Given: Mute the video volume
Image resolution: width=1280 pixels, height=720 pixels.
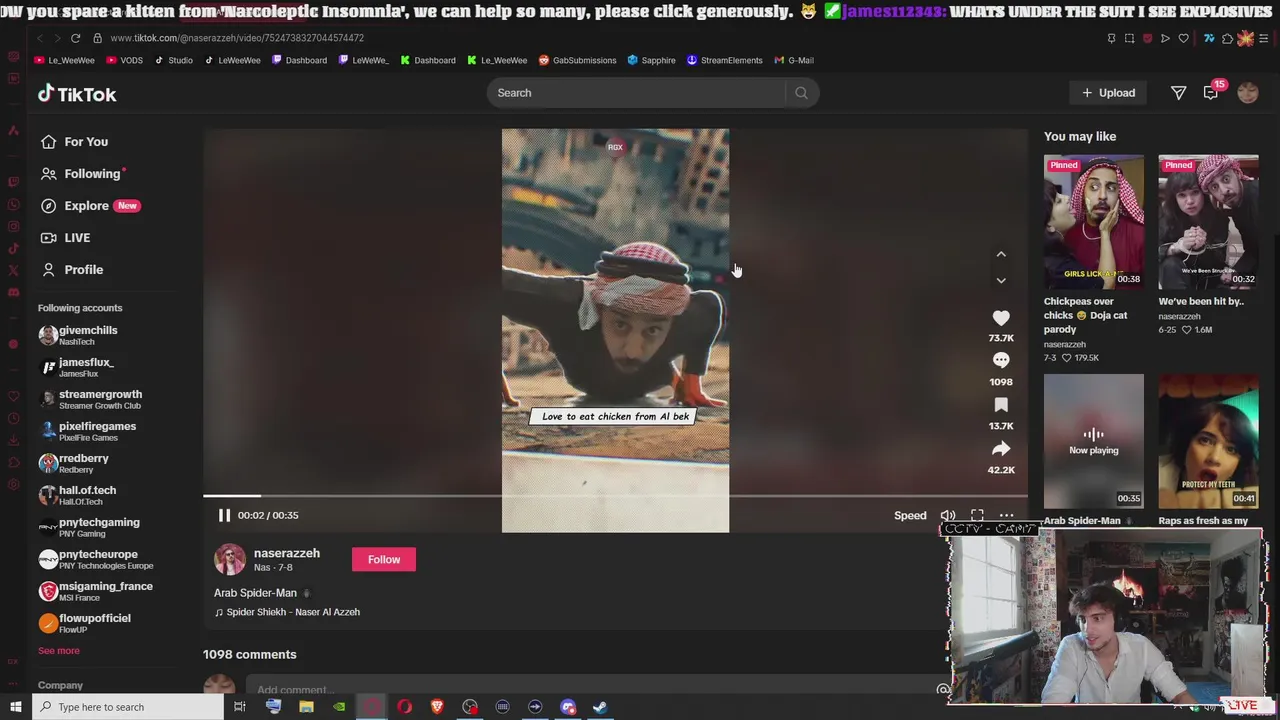Looking at the screenshot, I should tap(948, 515).
